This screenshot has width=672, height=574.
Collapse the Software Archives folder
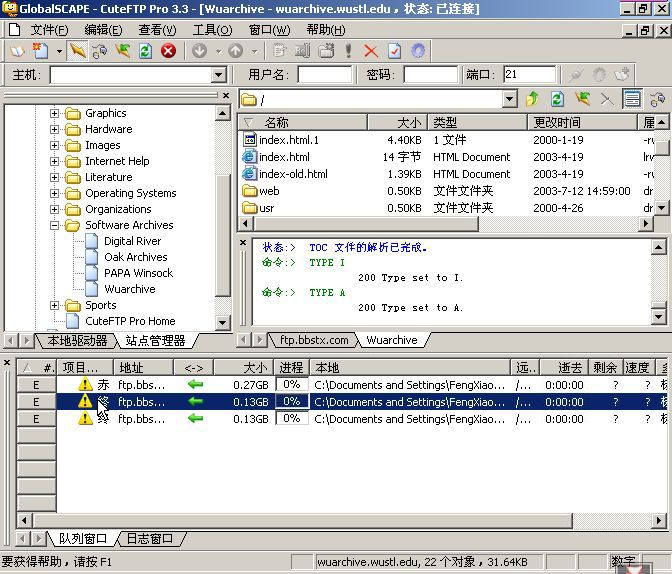point(55,225)
